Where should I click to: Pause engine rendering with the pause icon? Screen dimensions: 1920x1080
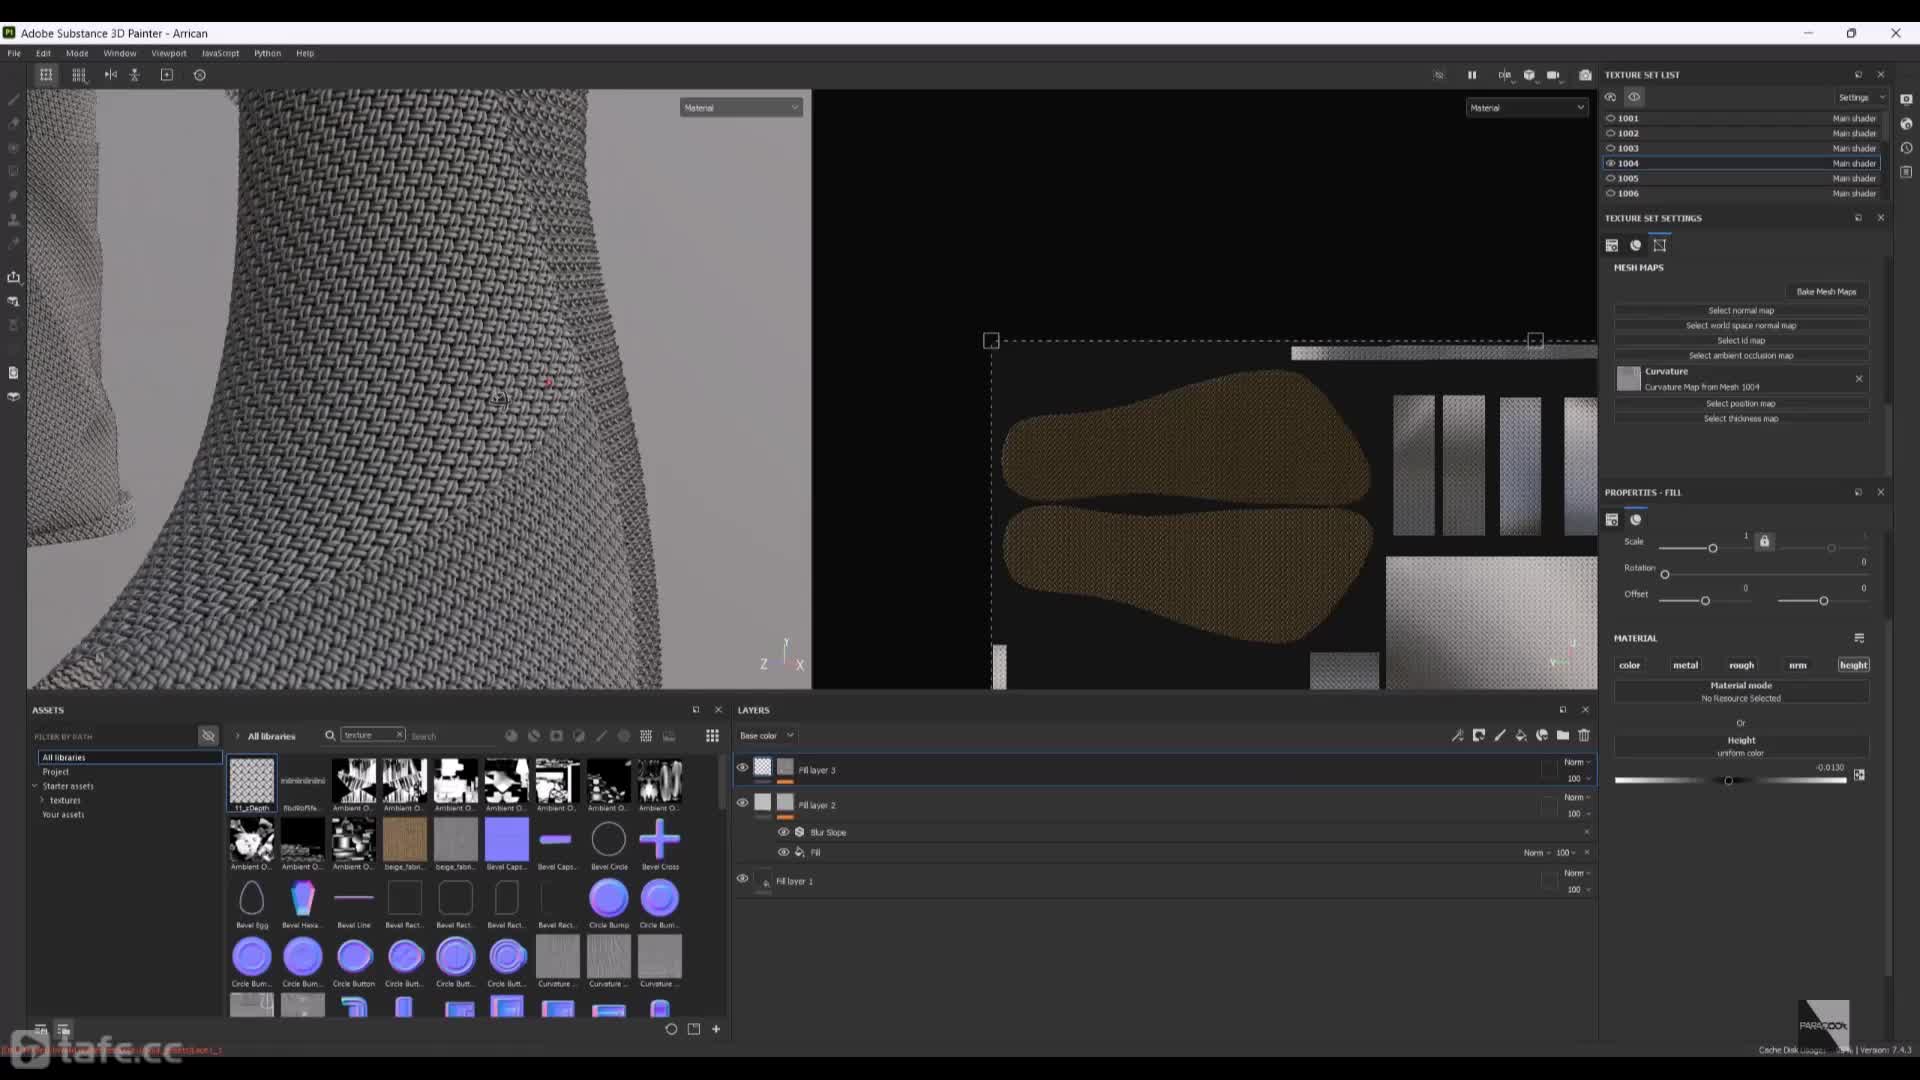[1472, 75]
